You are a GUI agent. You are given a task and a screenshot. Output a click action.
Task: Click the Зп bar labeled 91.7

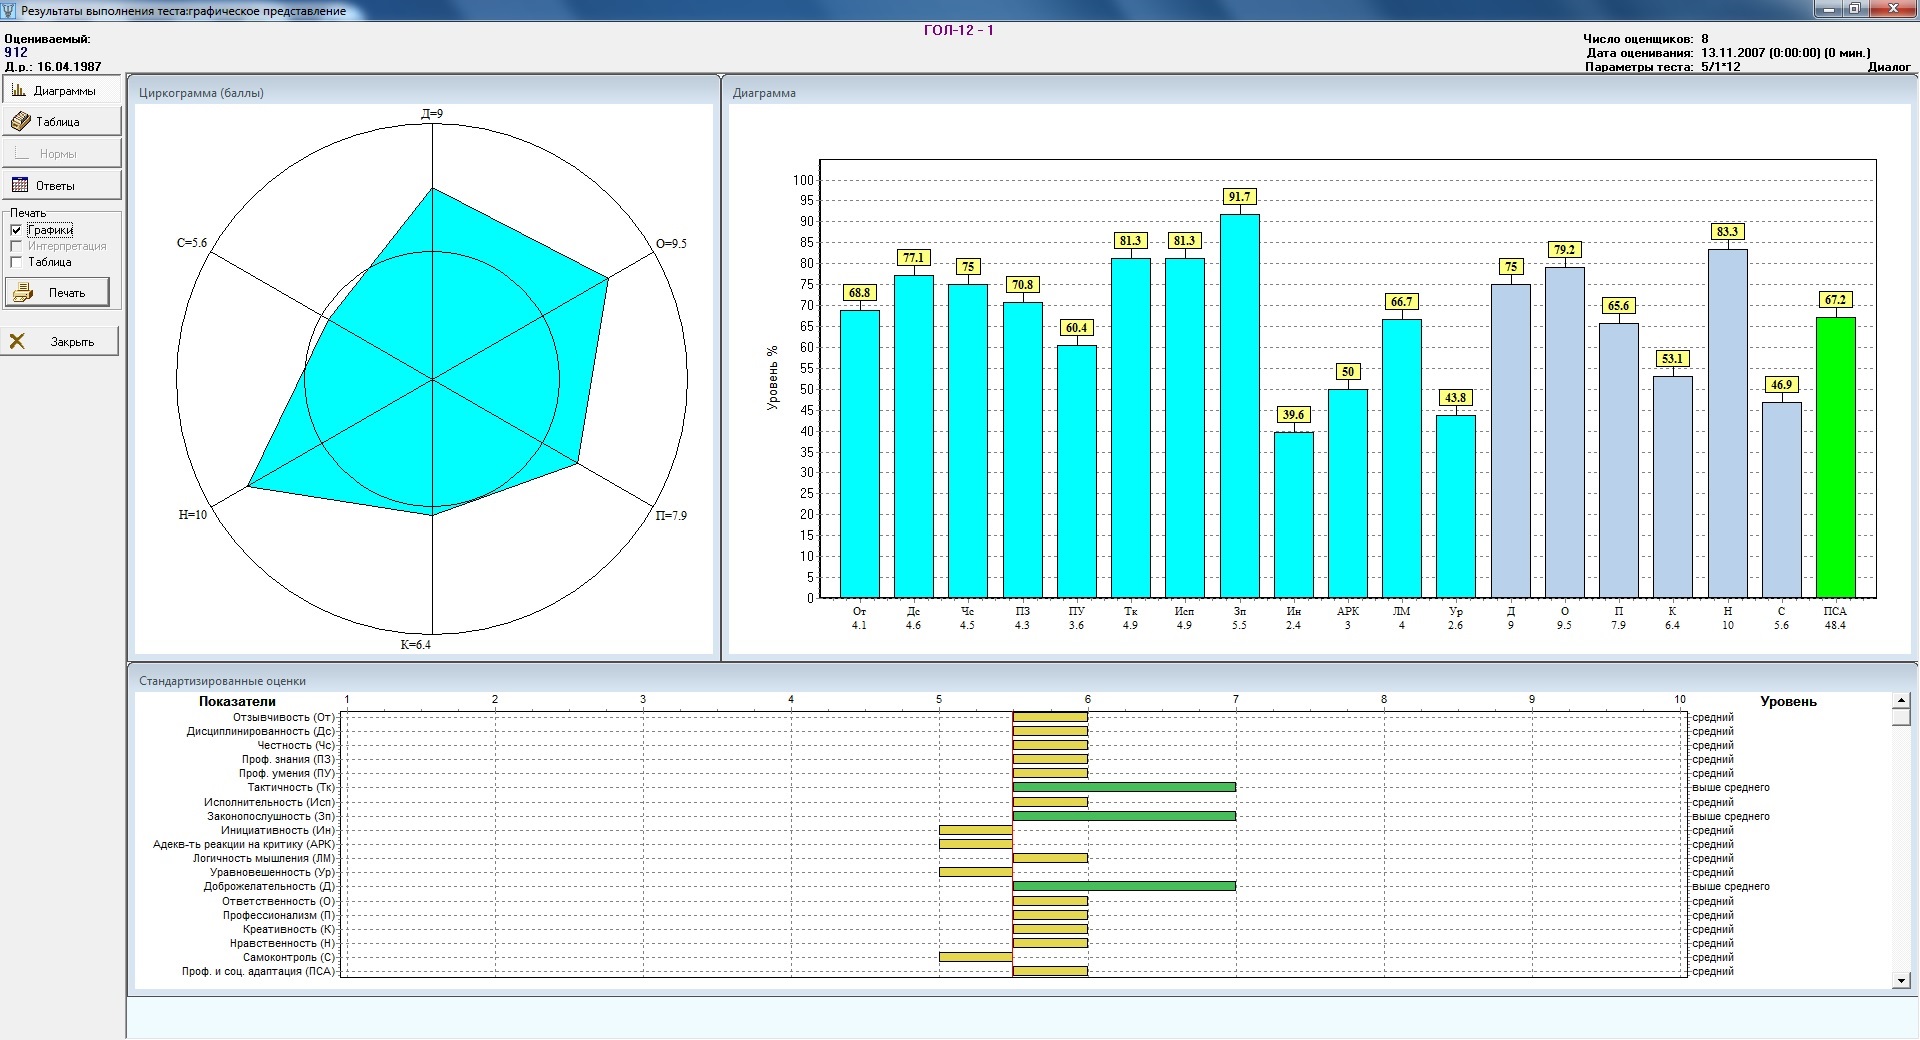point(1239,405)
